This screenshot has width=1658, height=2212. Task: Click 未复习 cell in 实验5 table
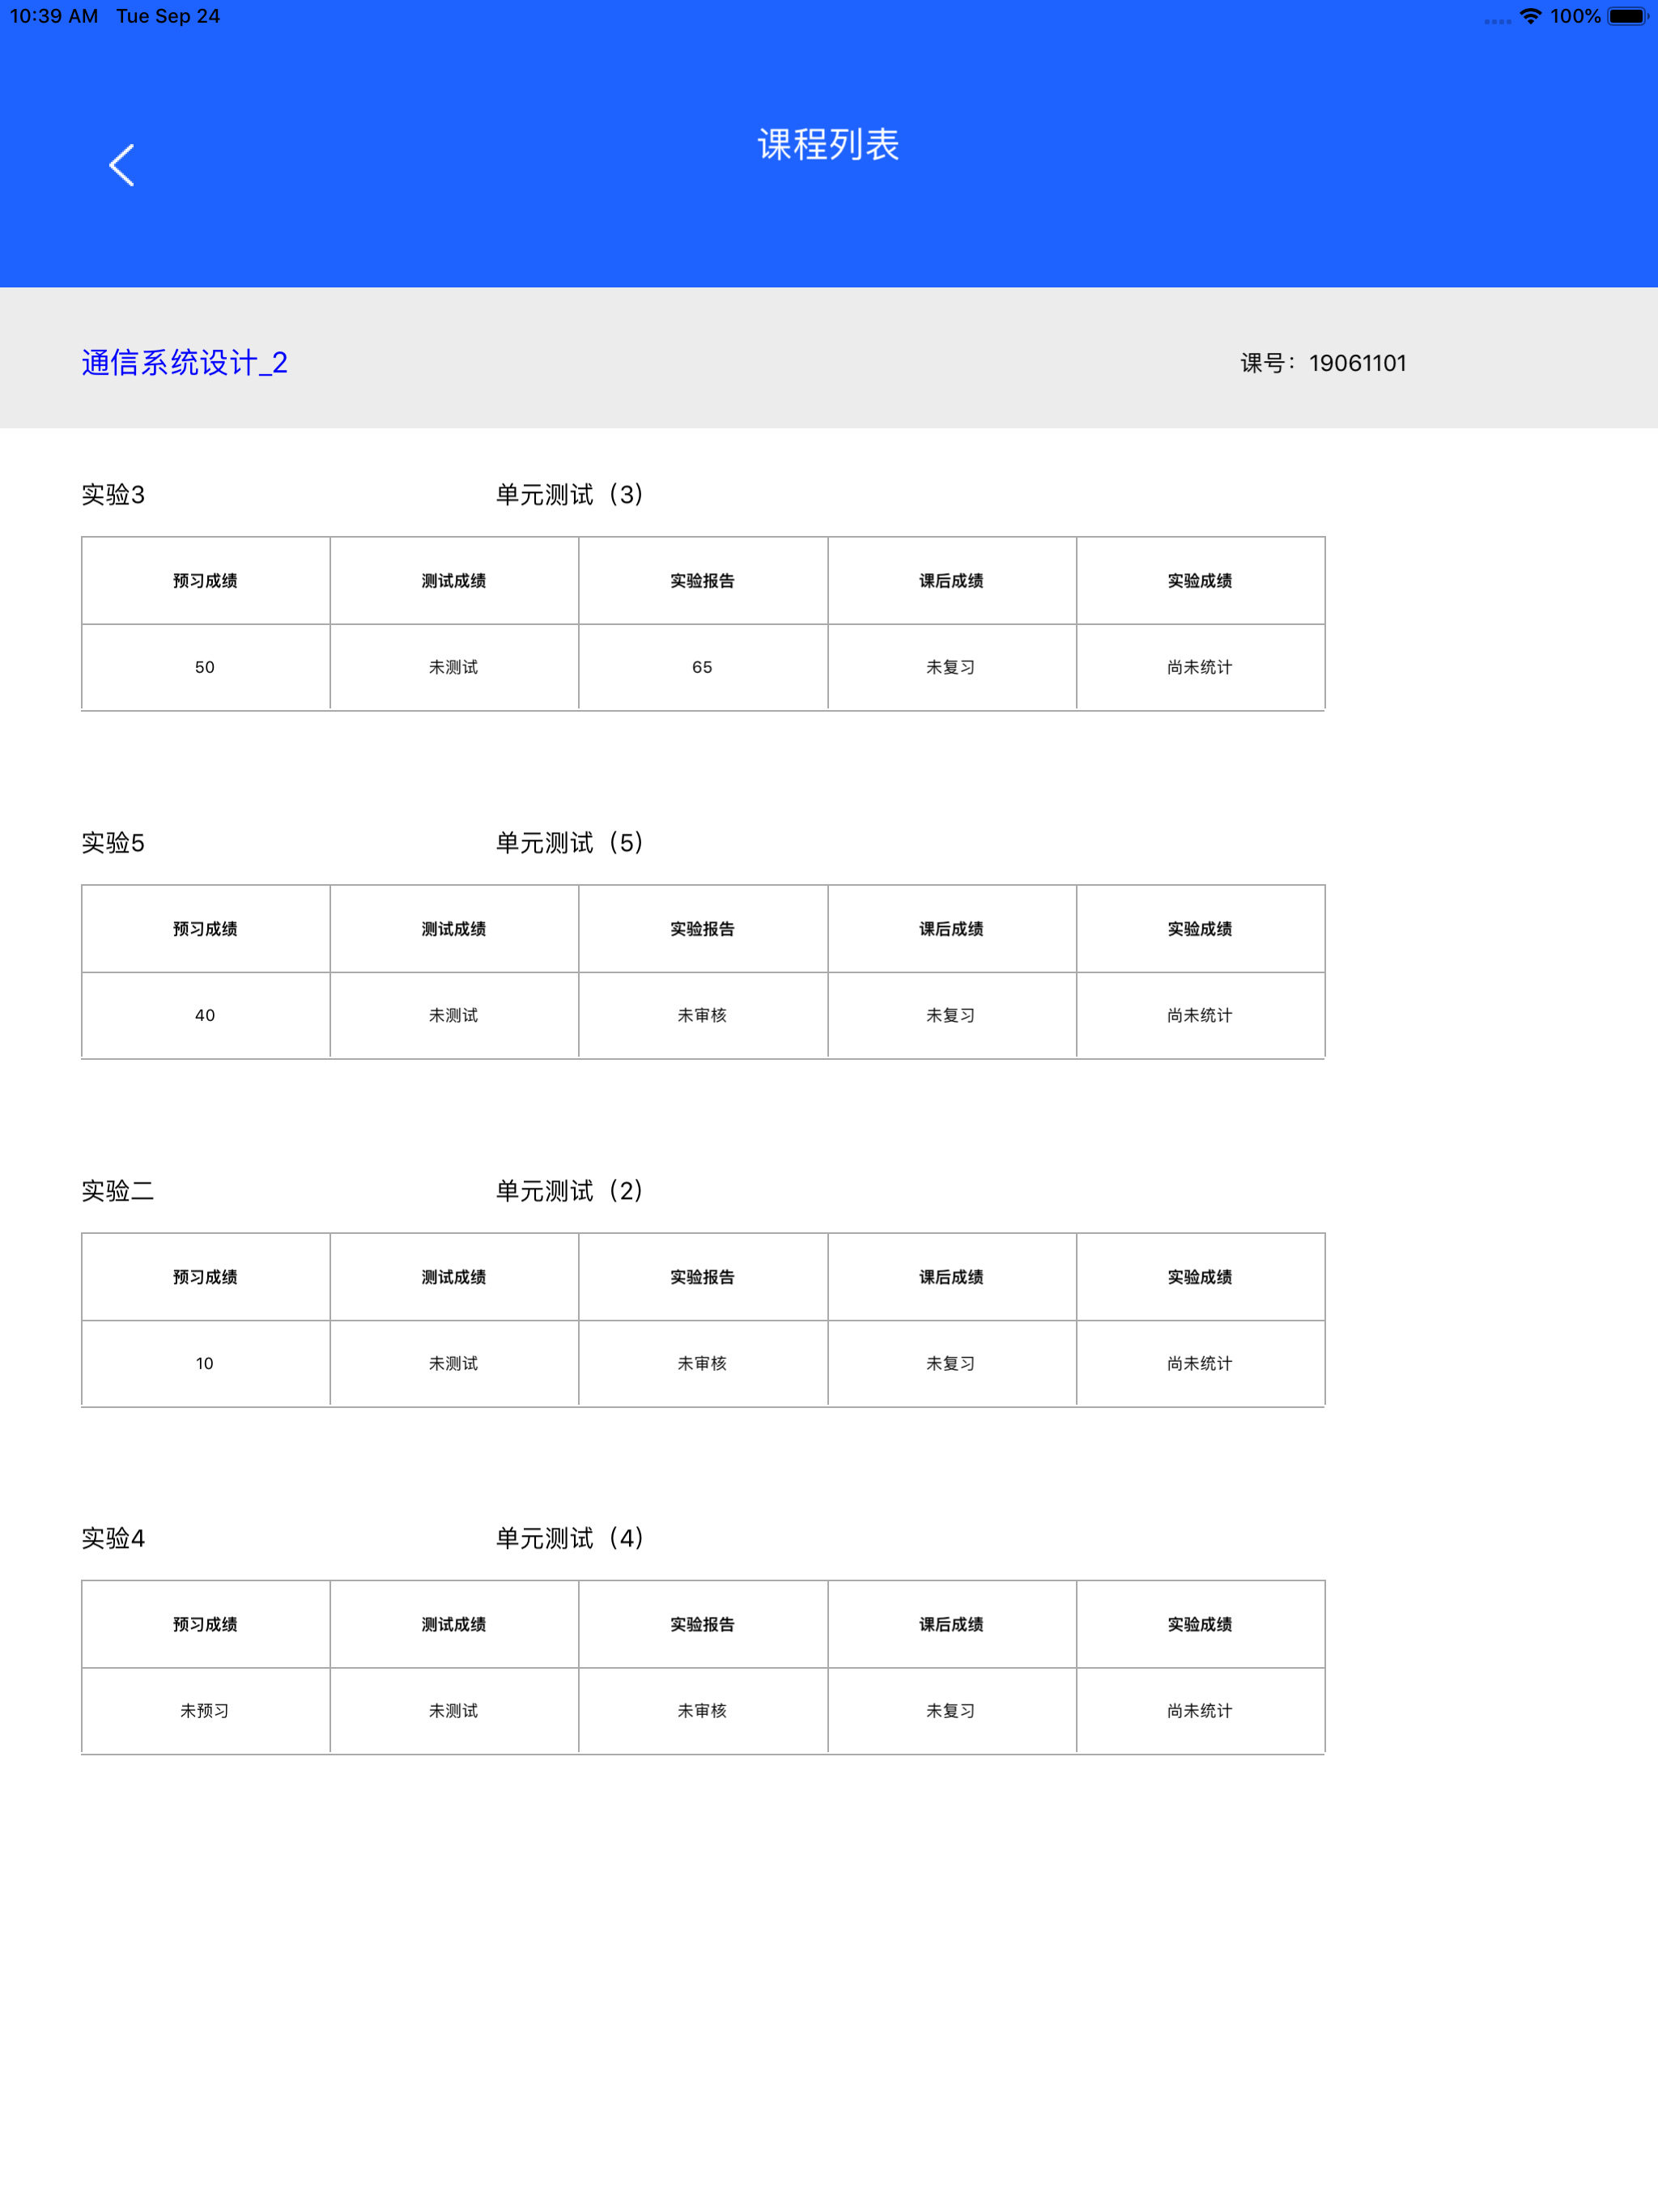[x=951, y=1015]
